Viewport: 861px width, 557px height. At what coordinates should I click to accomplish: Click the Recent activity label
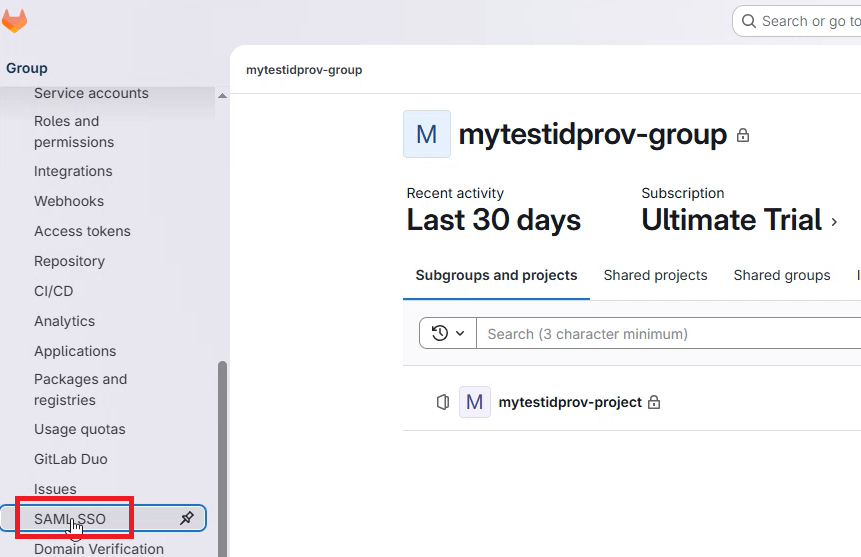point(455,193)
